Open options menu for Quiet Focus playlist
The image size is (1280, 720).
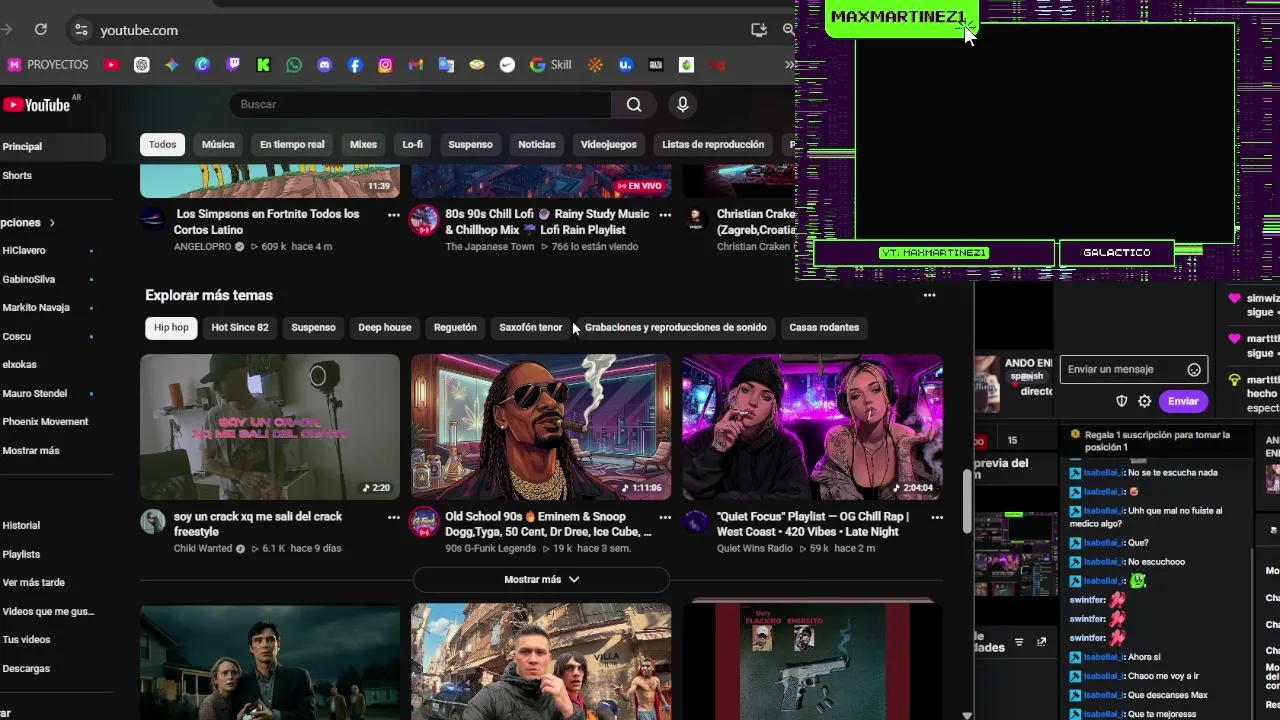pyautogui.click(x=937, y=518)
